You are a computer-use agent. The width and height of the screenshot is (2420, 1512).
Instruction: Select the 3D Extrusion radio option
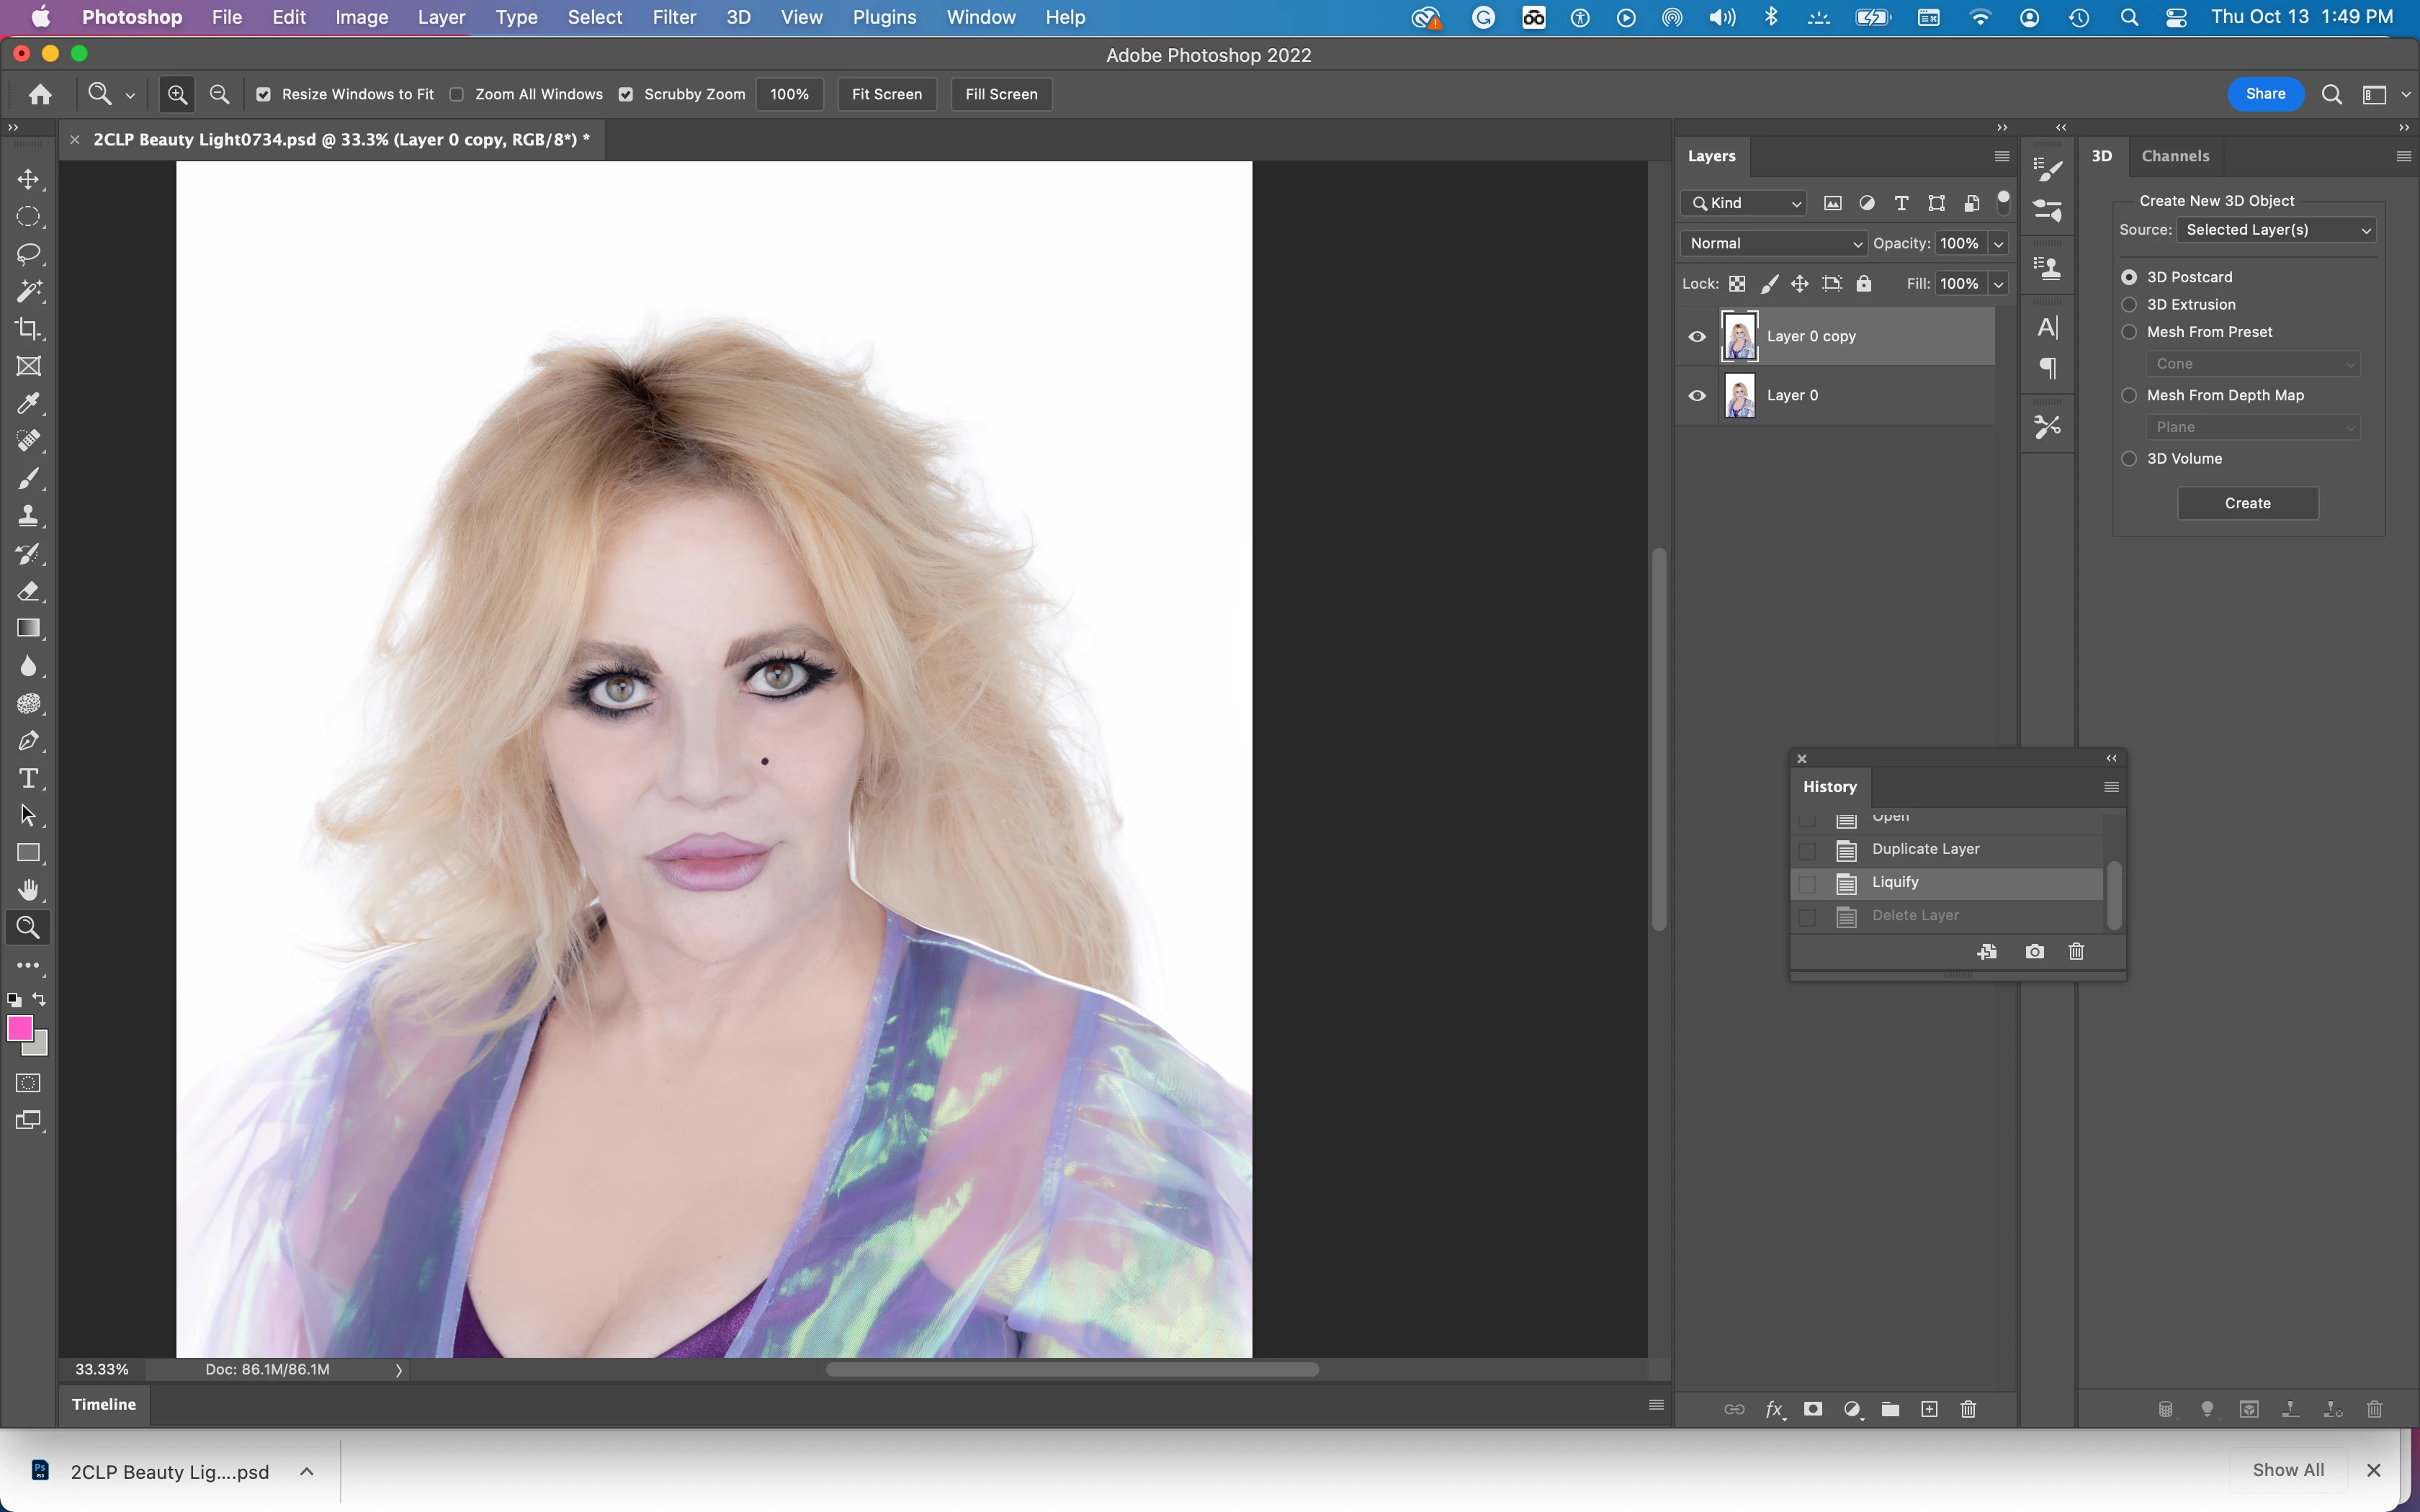click(x=2129, y=304)
